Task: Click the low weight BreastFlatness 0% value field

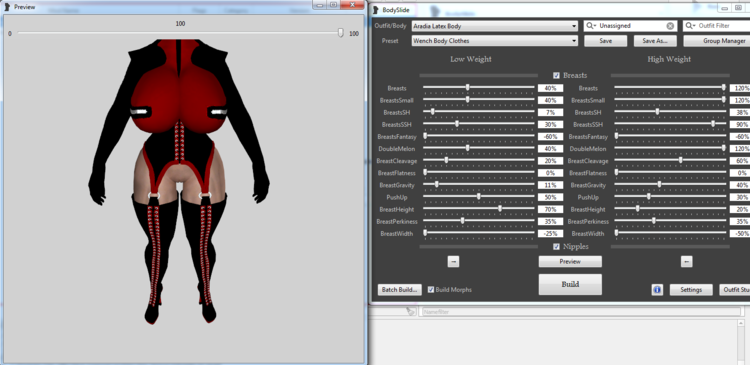Action: point(551,173)
